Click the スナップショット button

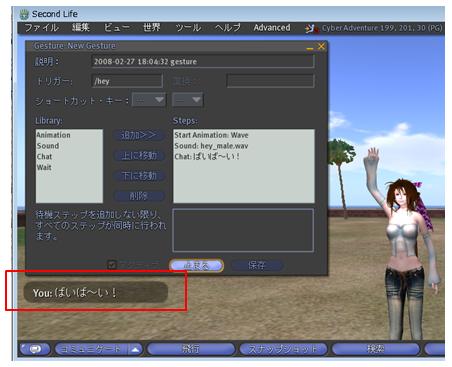tap(283, 349)
